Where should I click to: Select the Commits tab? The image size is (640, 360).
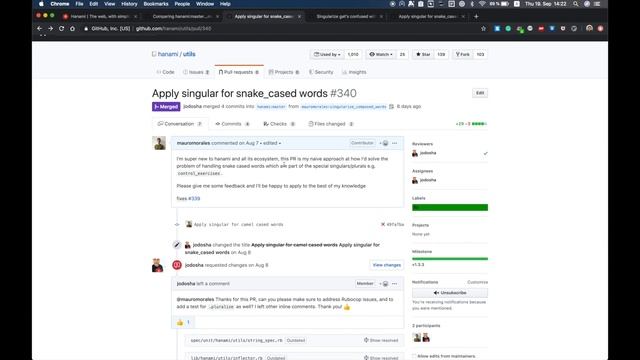coord(232,124)
